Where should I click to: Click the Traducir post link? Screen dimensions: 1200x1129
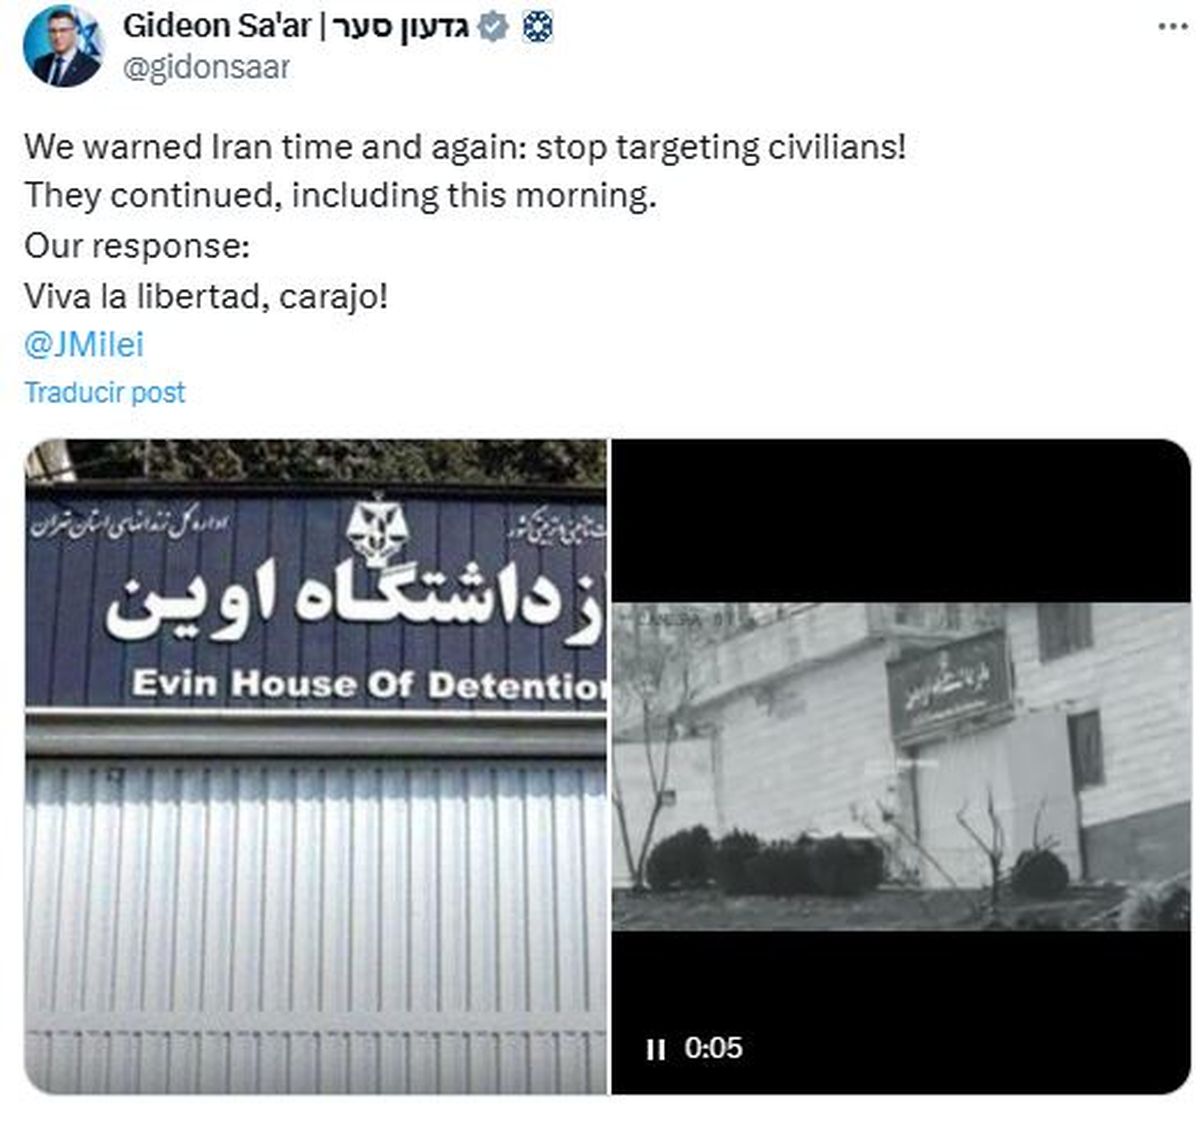(x=105, y=392)
